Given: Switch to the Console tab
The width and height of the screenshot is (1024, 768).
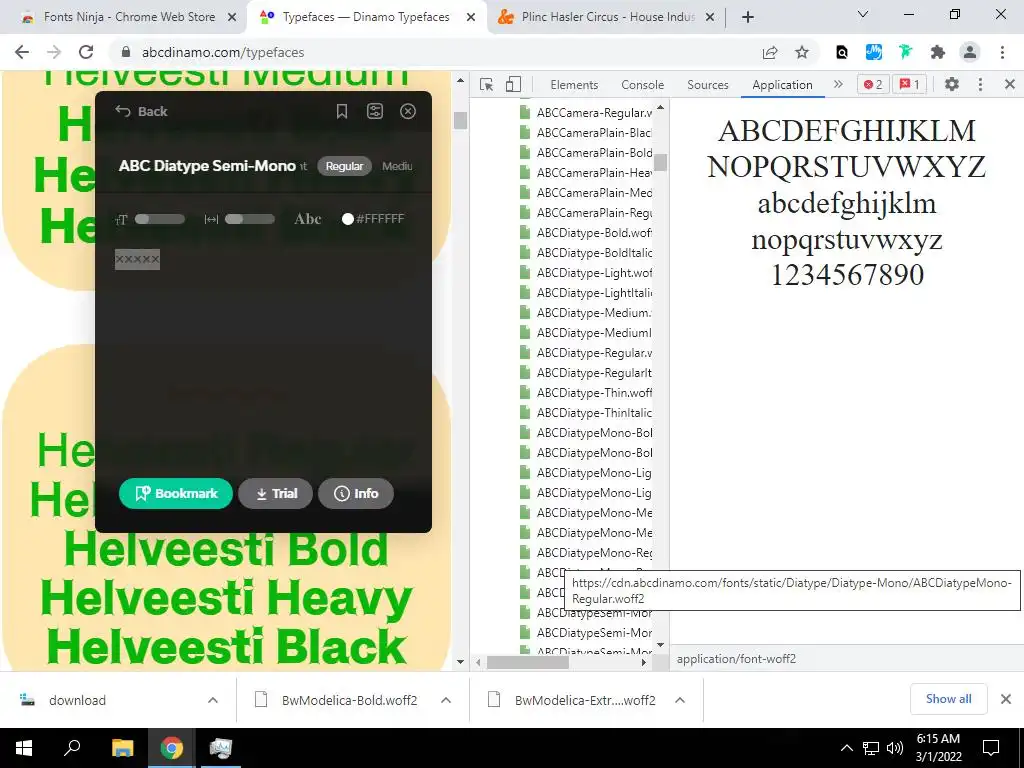Looking at the screenshot, I should (643, 85).
